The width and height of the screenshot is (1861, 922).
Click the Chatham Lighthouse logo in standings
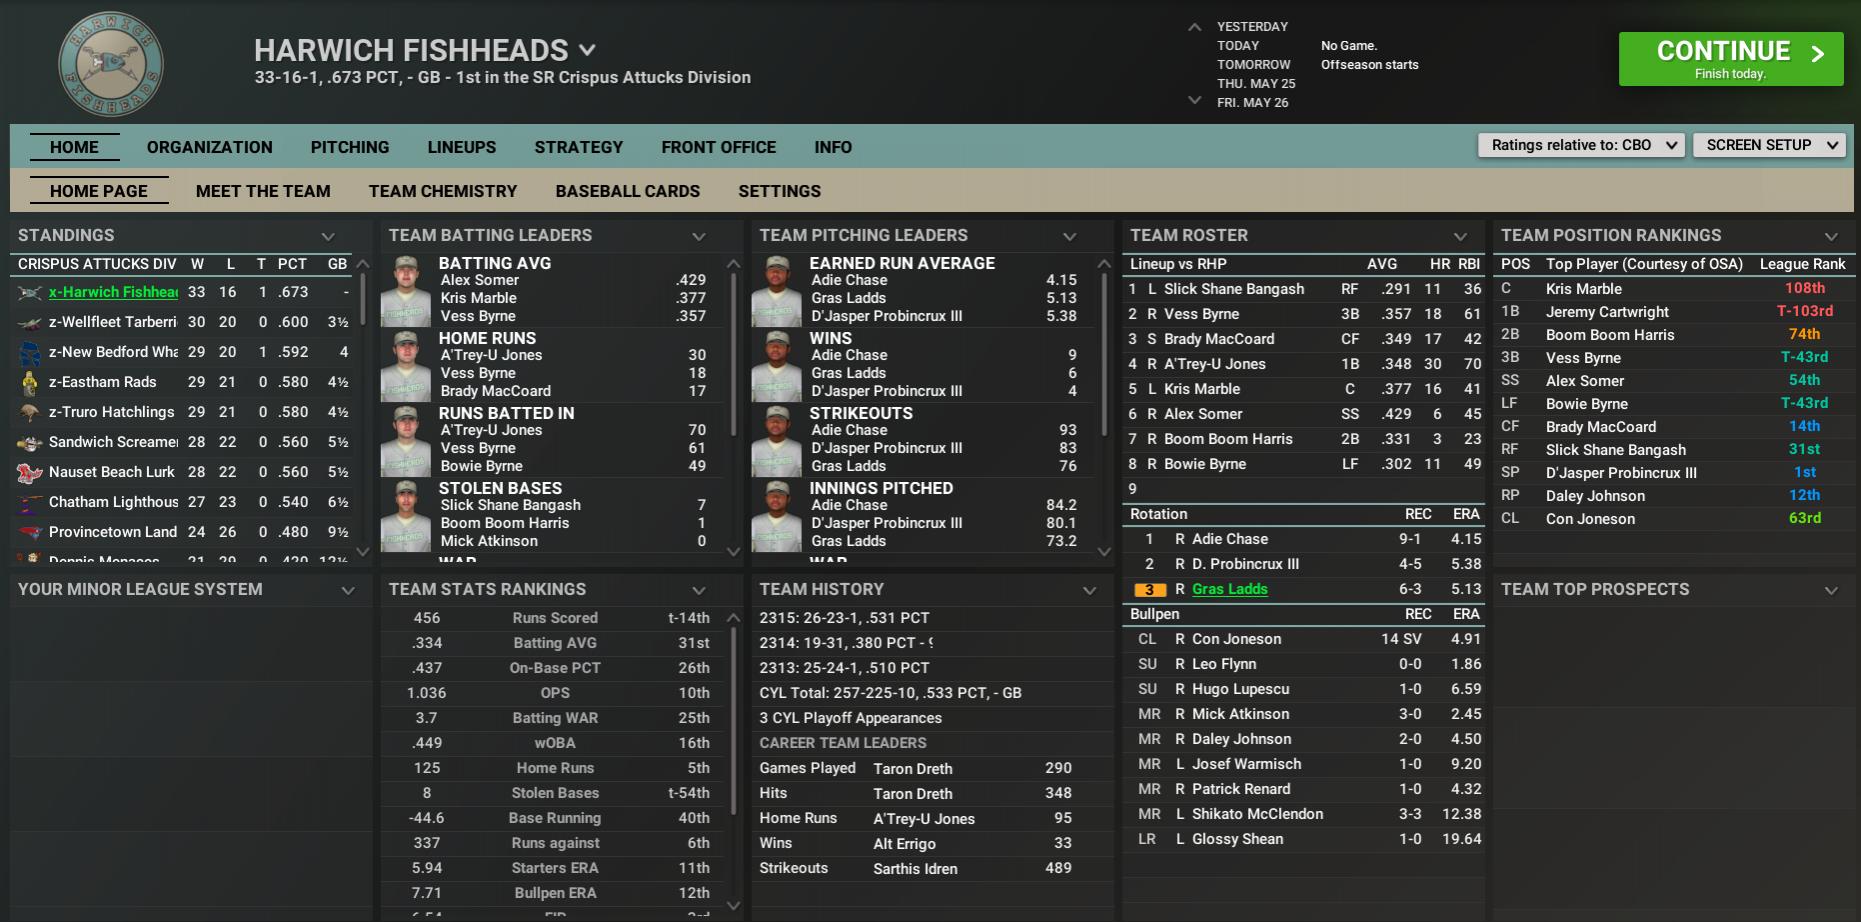30,502
